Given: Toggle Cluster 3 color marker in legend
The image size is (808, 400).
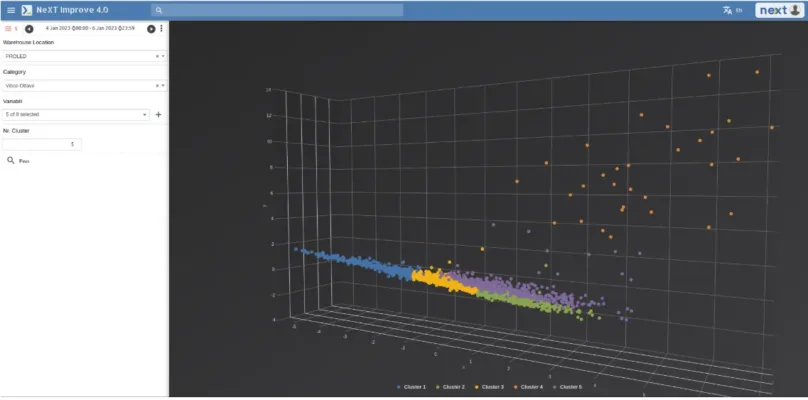Looking at the screenshot, I should 477,386.
